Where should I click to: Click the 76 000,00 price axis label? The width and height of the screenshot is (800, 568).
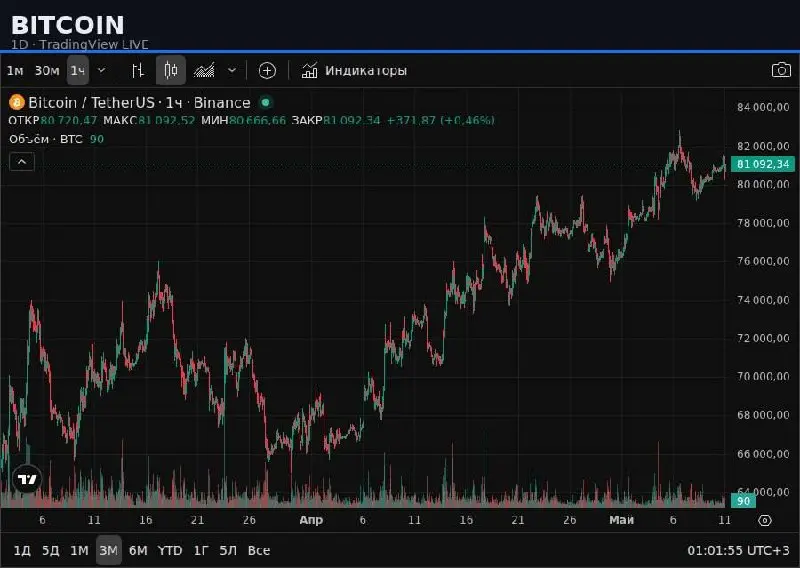[763, 261]
